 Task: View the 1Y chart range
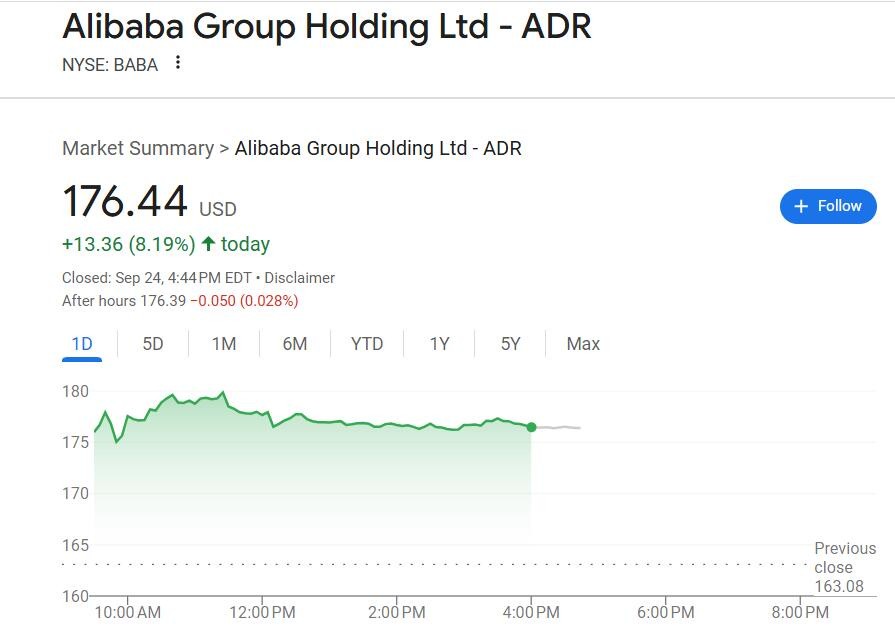pos(440,344)
